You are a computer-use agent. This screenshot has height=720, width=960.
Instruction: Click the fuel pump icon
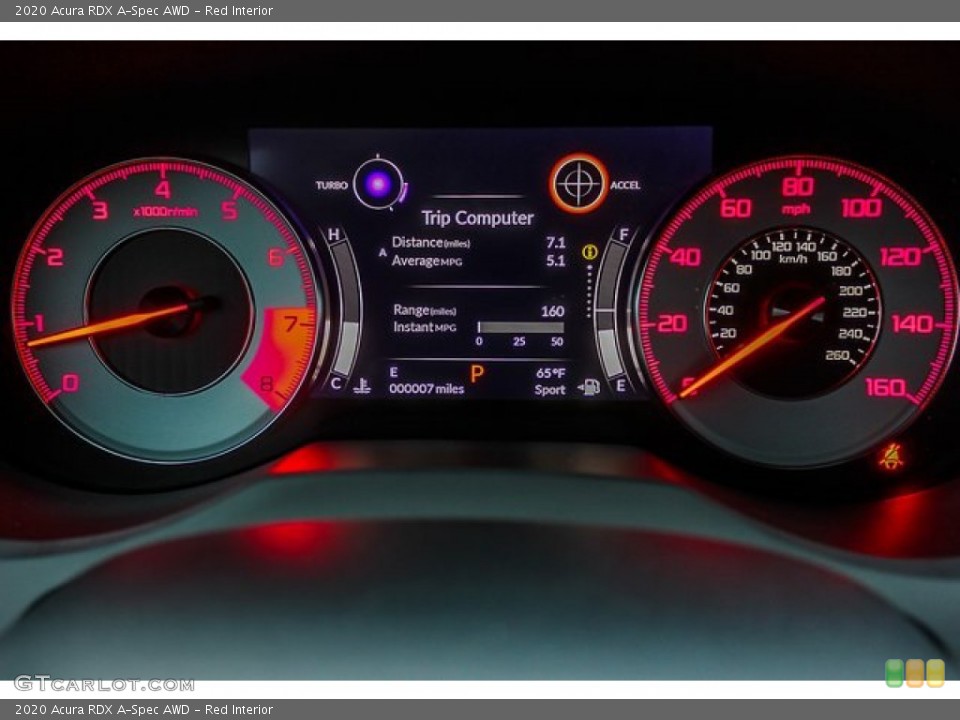point(589,387)
